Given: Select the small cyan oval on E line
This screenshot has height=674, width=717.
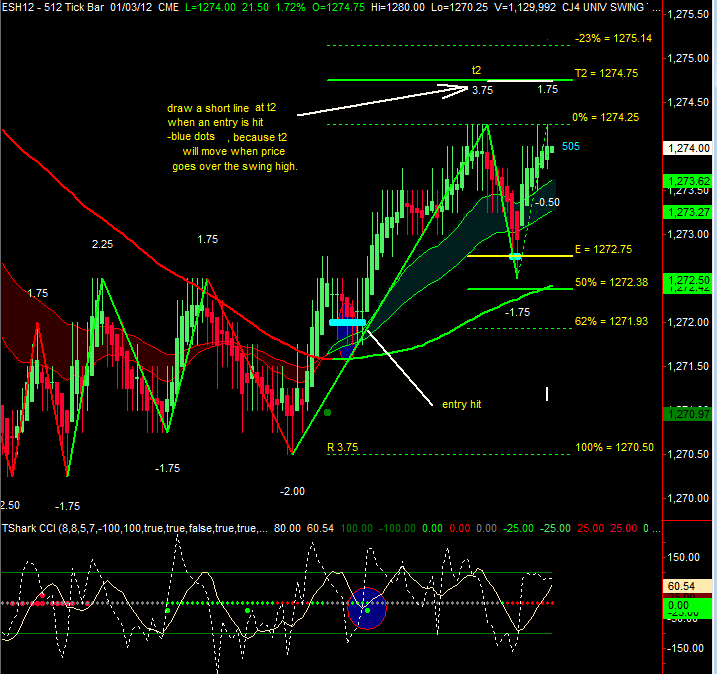Looking at the screenshot, I should (x=516, y=257).
